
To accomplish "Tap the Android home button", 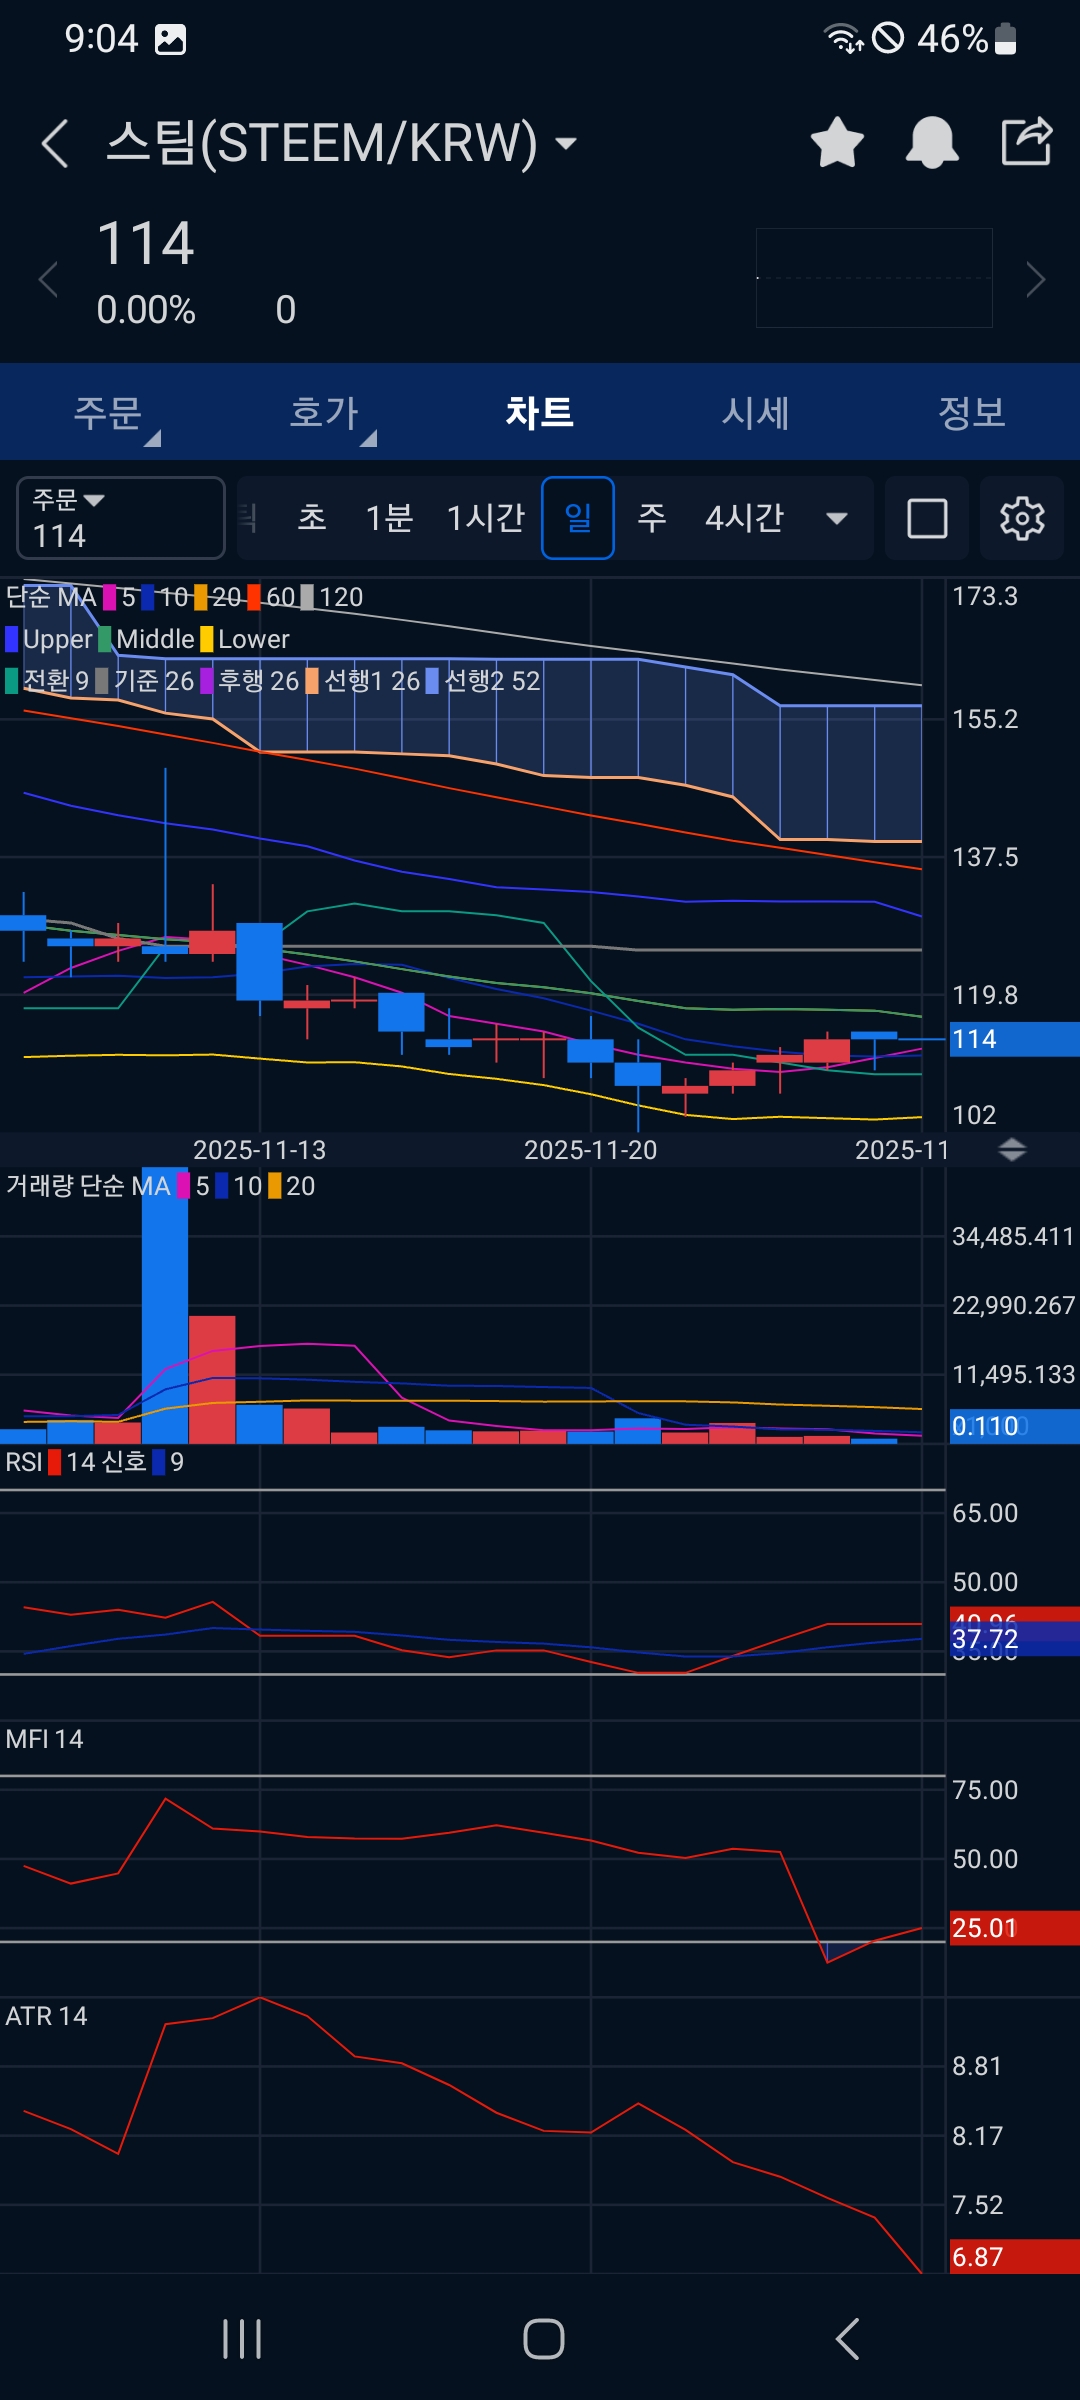I will coord(544,2339).
